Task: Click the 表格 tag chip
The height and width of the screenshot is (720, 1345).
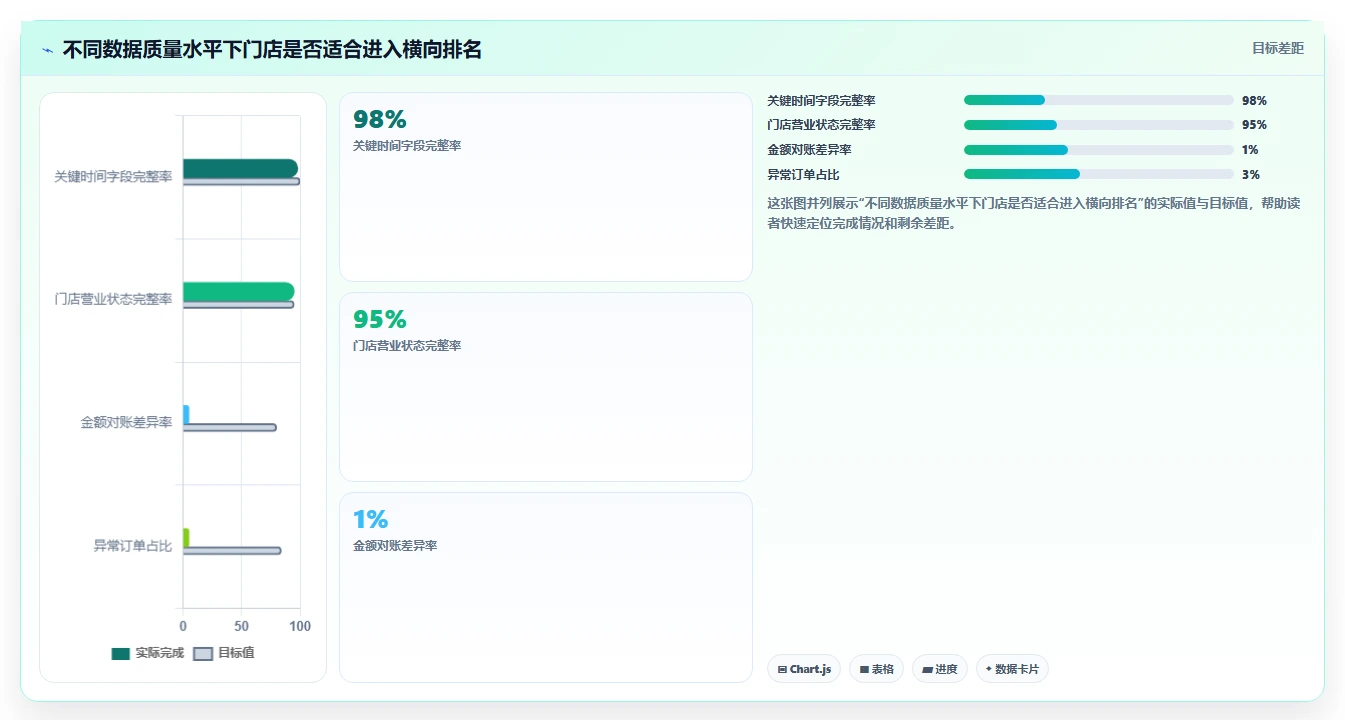Action: click(877, 669)
